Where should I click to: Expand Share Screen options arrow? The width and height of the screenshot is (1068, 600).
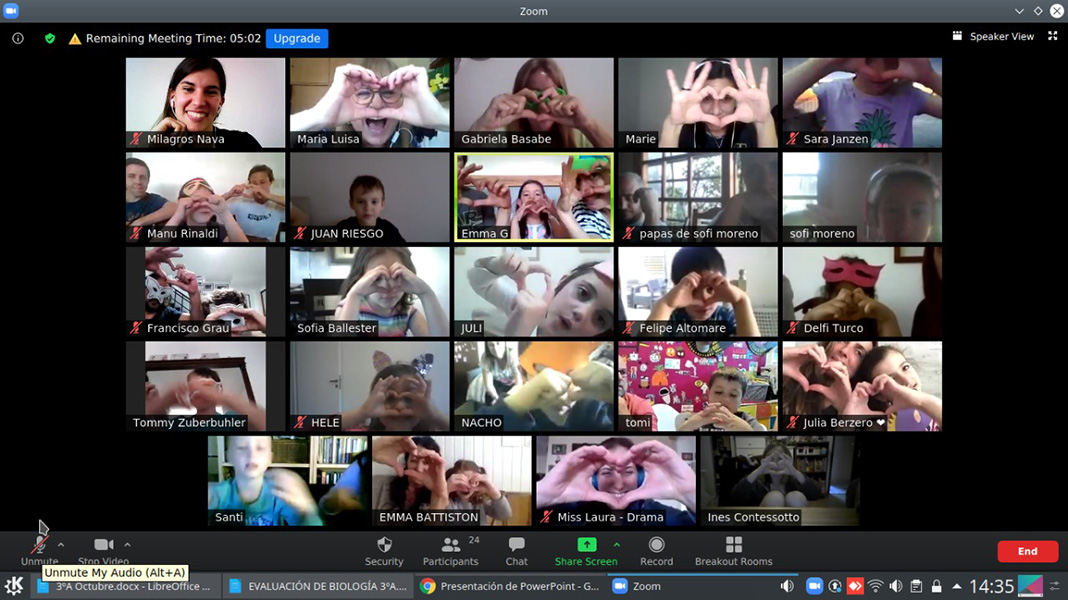coord(616,545)
